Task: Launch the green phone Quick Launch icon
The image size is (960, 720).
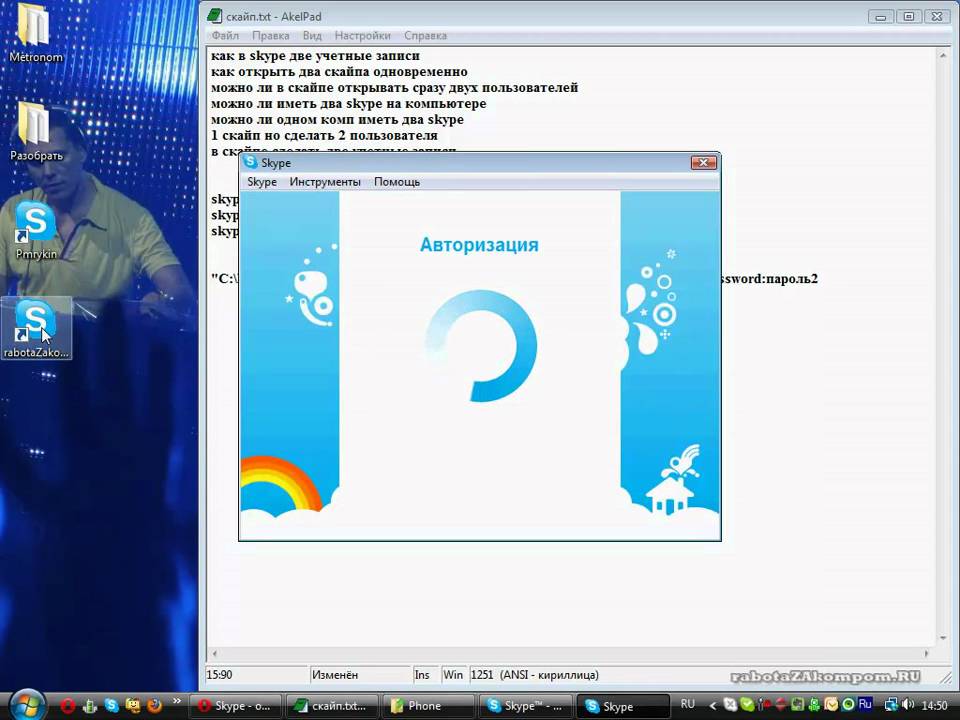Action: 89,706
